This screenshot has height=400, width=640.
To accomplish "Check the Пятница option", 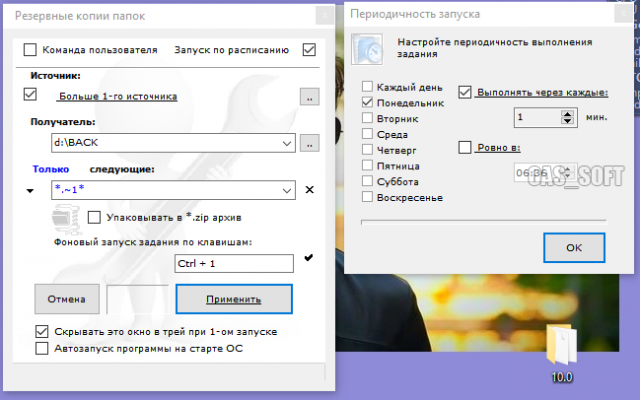I will tap(367, 165).
